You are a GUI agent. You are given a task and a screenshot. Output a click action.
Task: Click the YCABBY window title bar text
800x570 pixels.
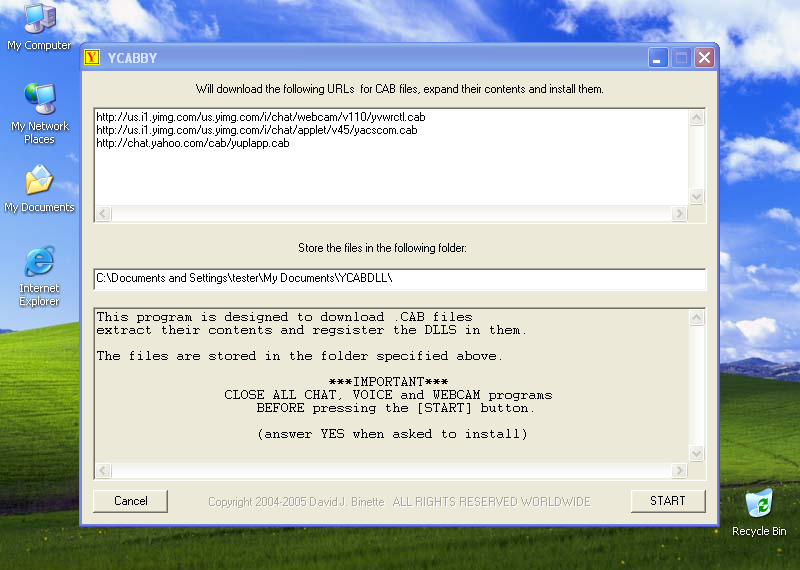coord(132,58)
